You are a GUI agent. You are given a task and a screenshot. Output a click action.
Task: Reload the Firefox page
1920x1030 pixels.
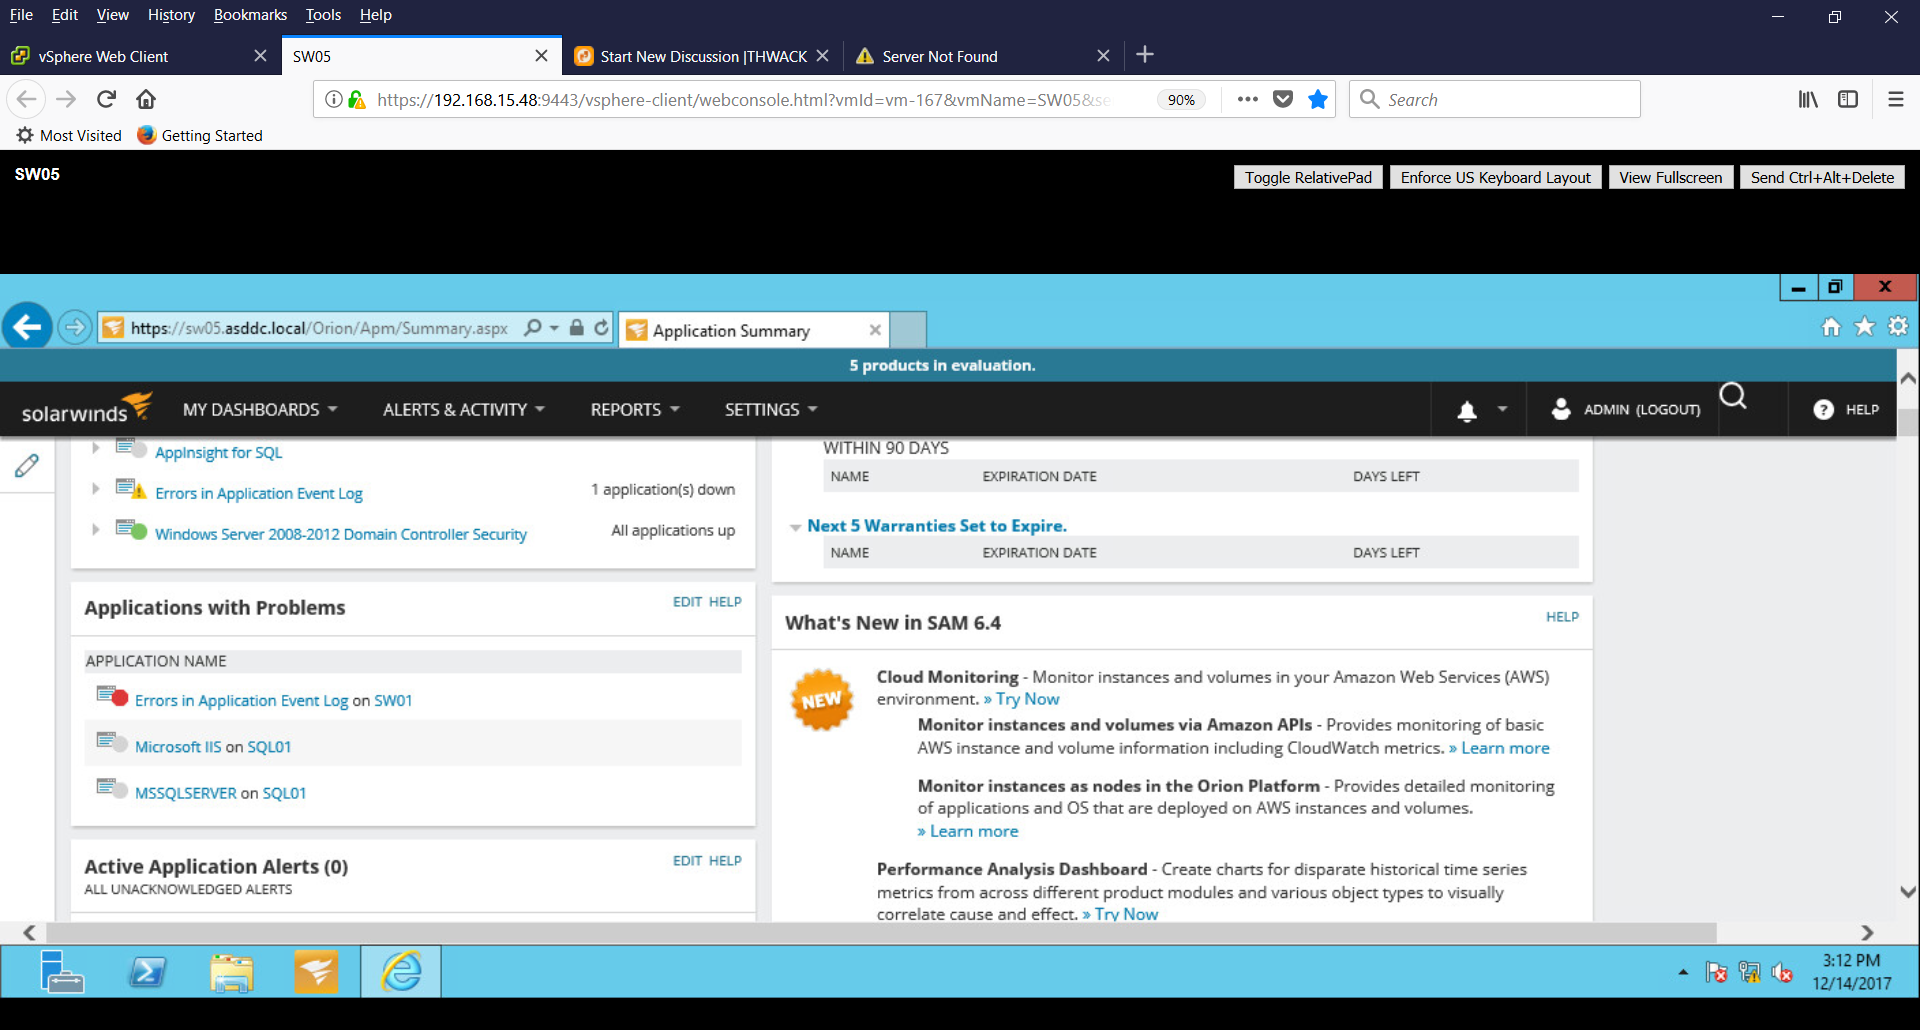pyautogui.click(x=106, y=99)
